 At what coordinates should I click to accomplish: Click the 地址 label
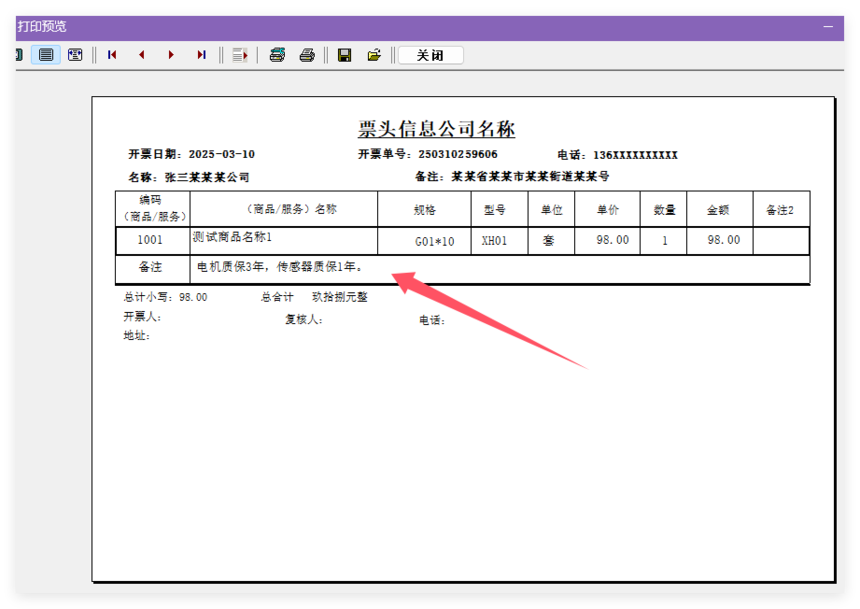coord(137,335)
